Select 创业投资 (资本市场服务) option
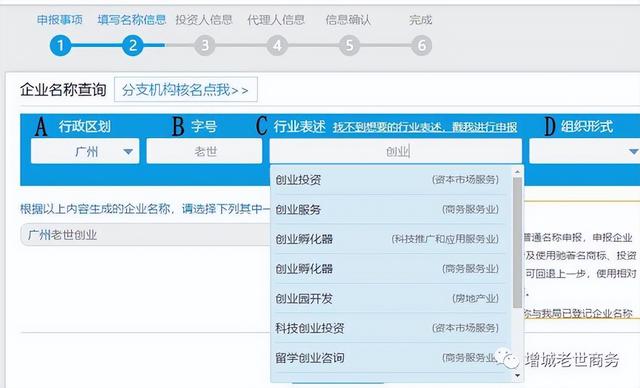This screenshot has height=388, width=640. point(390,180)
